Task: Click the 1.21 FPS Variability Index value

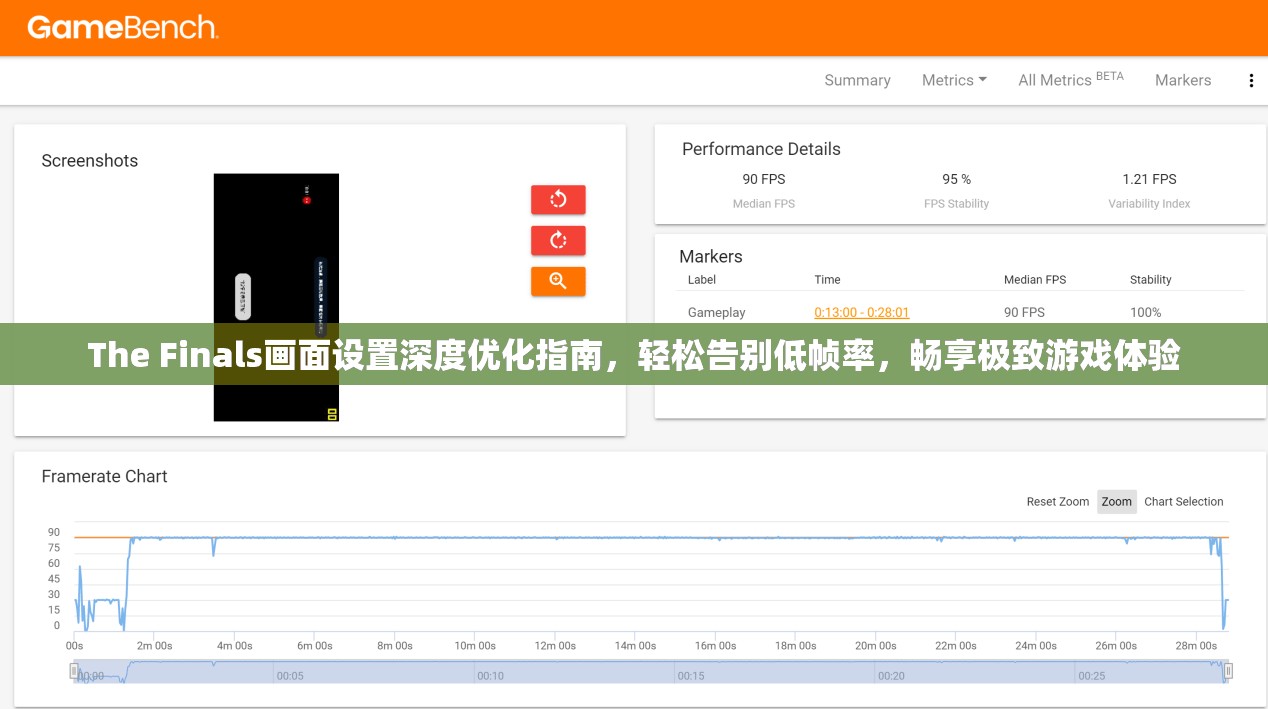Action: (1149, 179)
